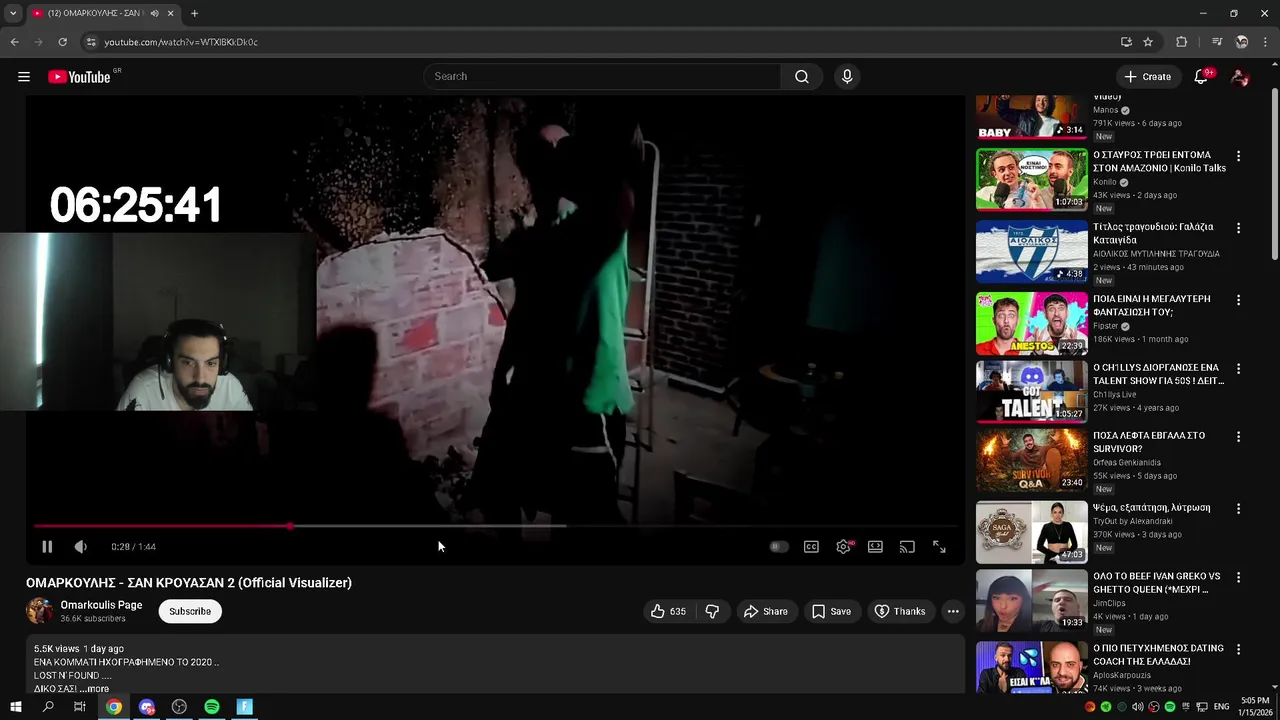
Task: Open options for Ο ΣΤΑΥΡΟΣ ΤΡΩΕΙ ΕΝΤΟΜΑ video
Action: pyautogui.click(x=1238, y=156)
